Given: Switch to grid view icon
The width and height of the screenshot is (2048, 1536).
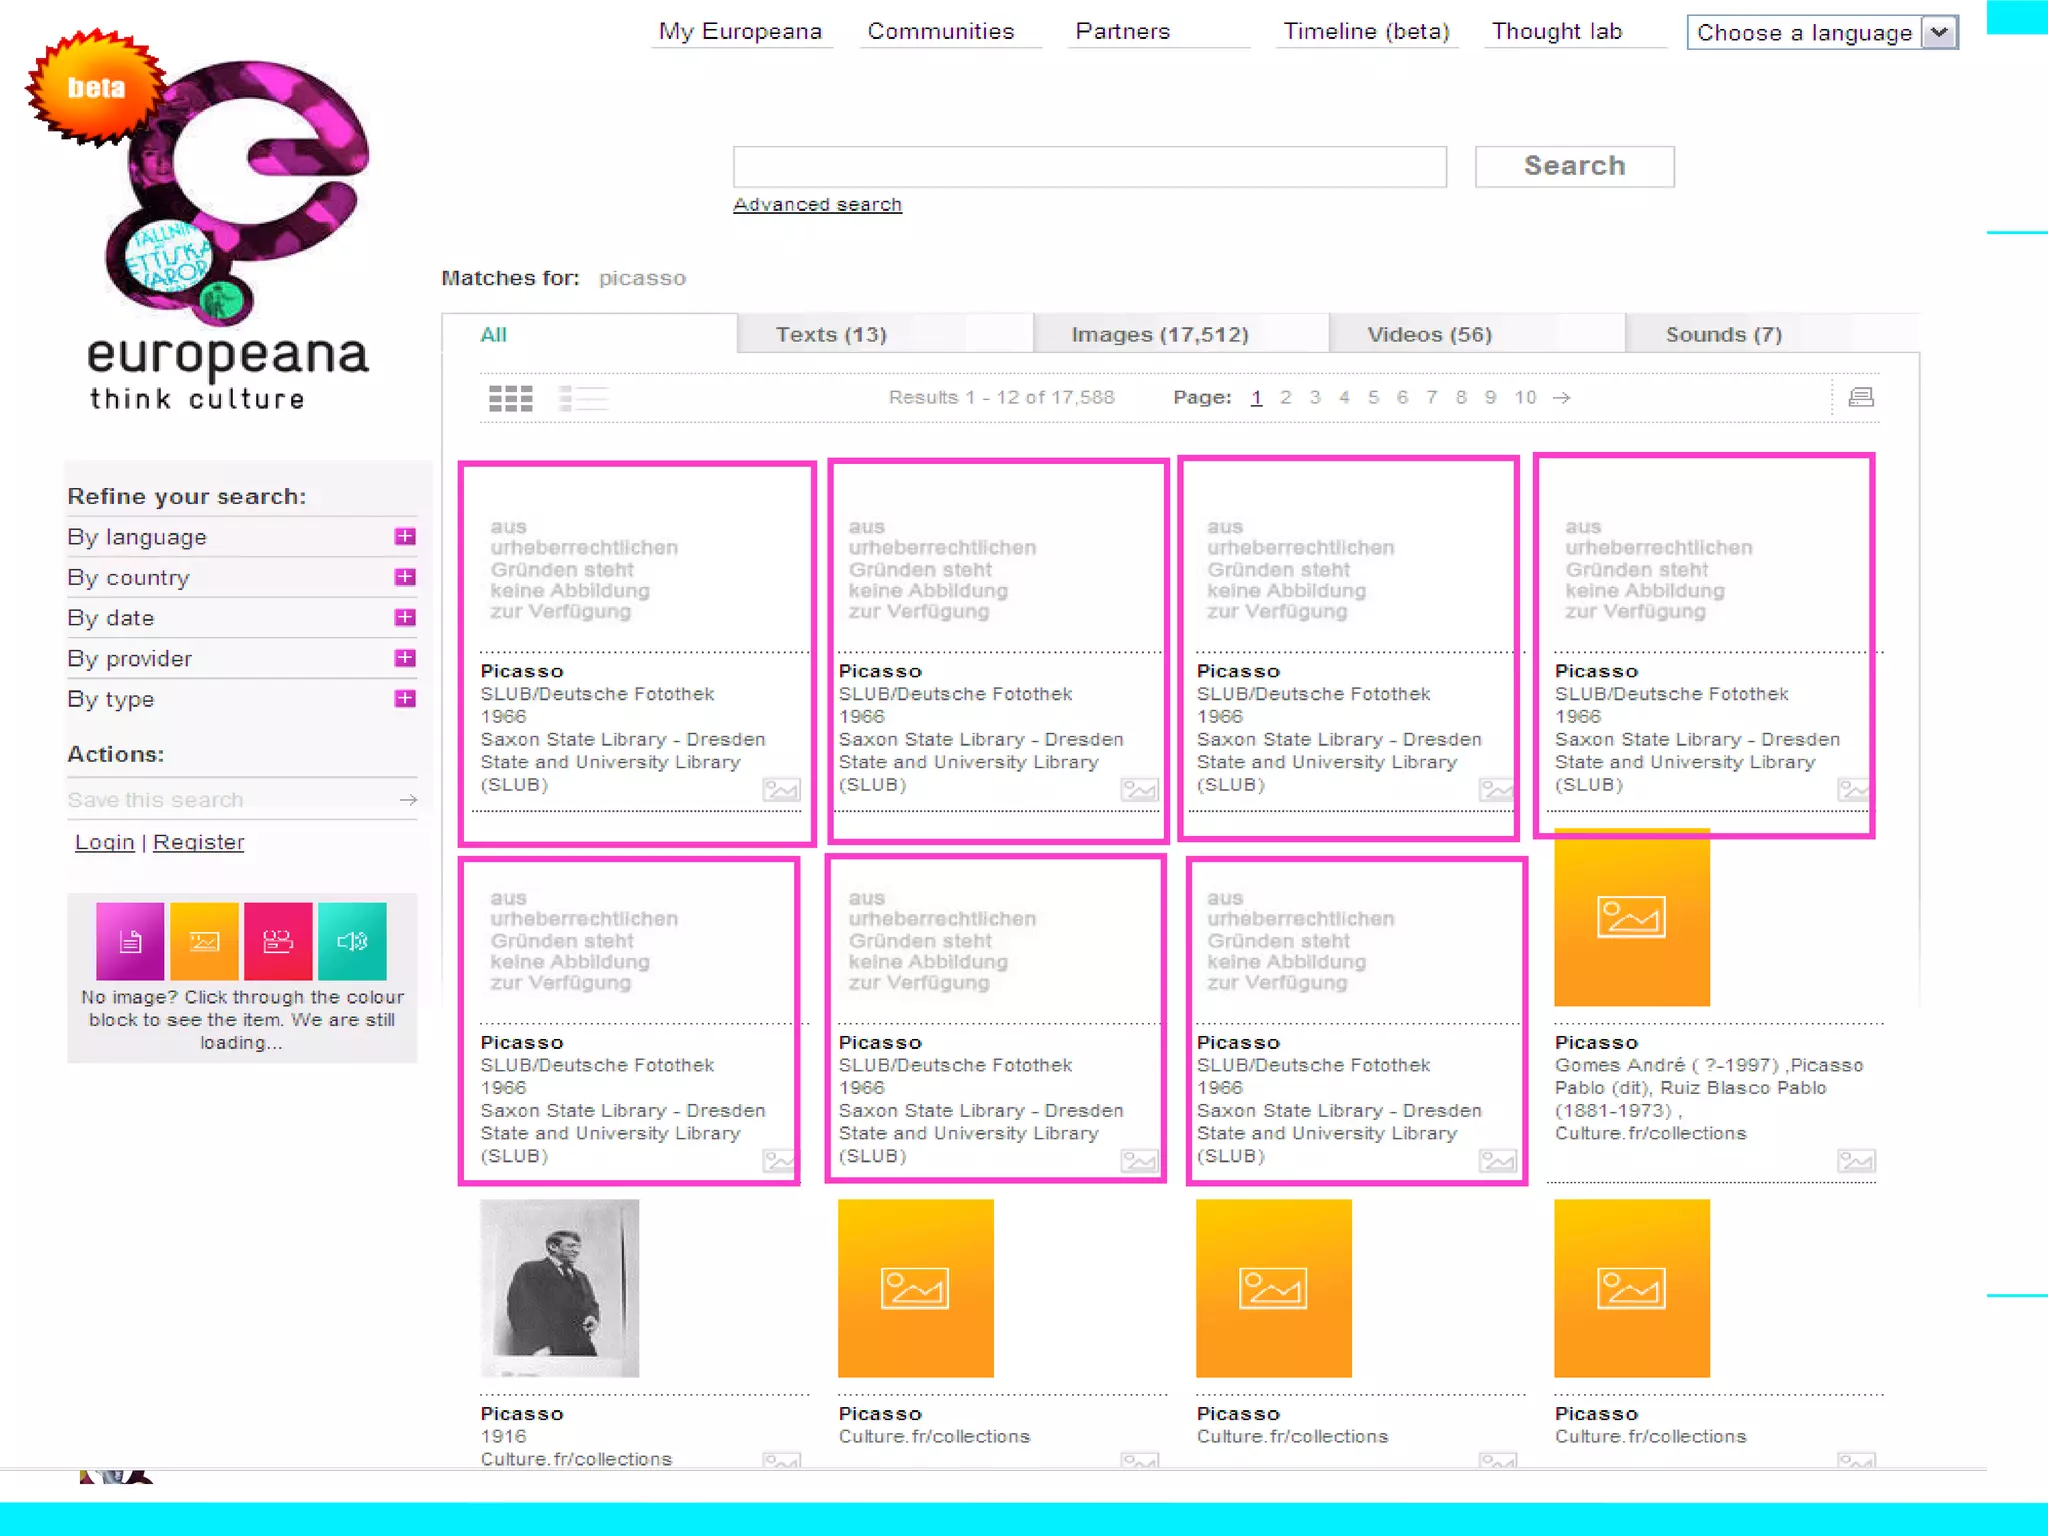Looking at the screenshot, I should pyautogui.click(x=510, y=398).
